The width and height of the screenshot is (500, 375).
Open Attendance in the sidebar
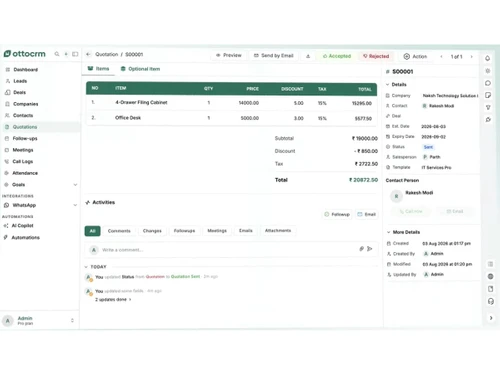tap(25, 173)
